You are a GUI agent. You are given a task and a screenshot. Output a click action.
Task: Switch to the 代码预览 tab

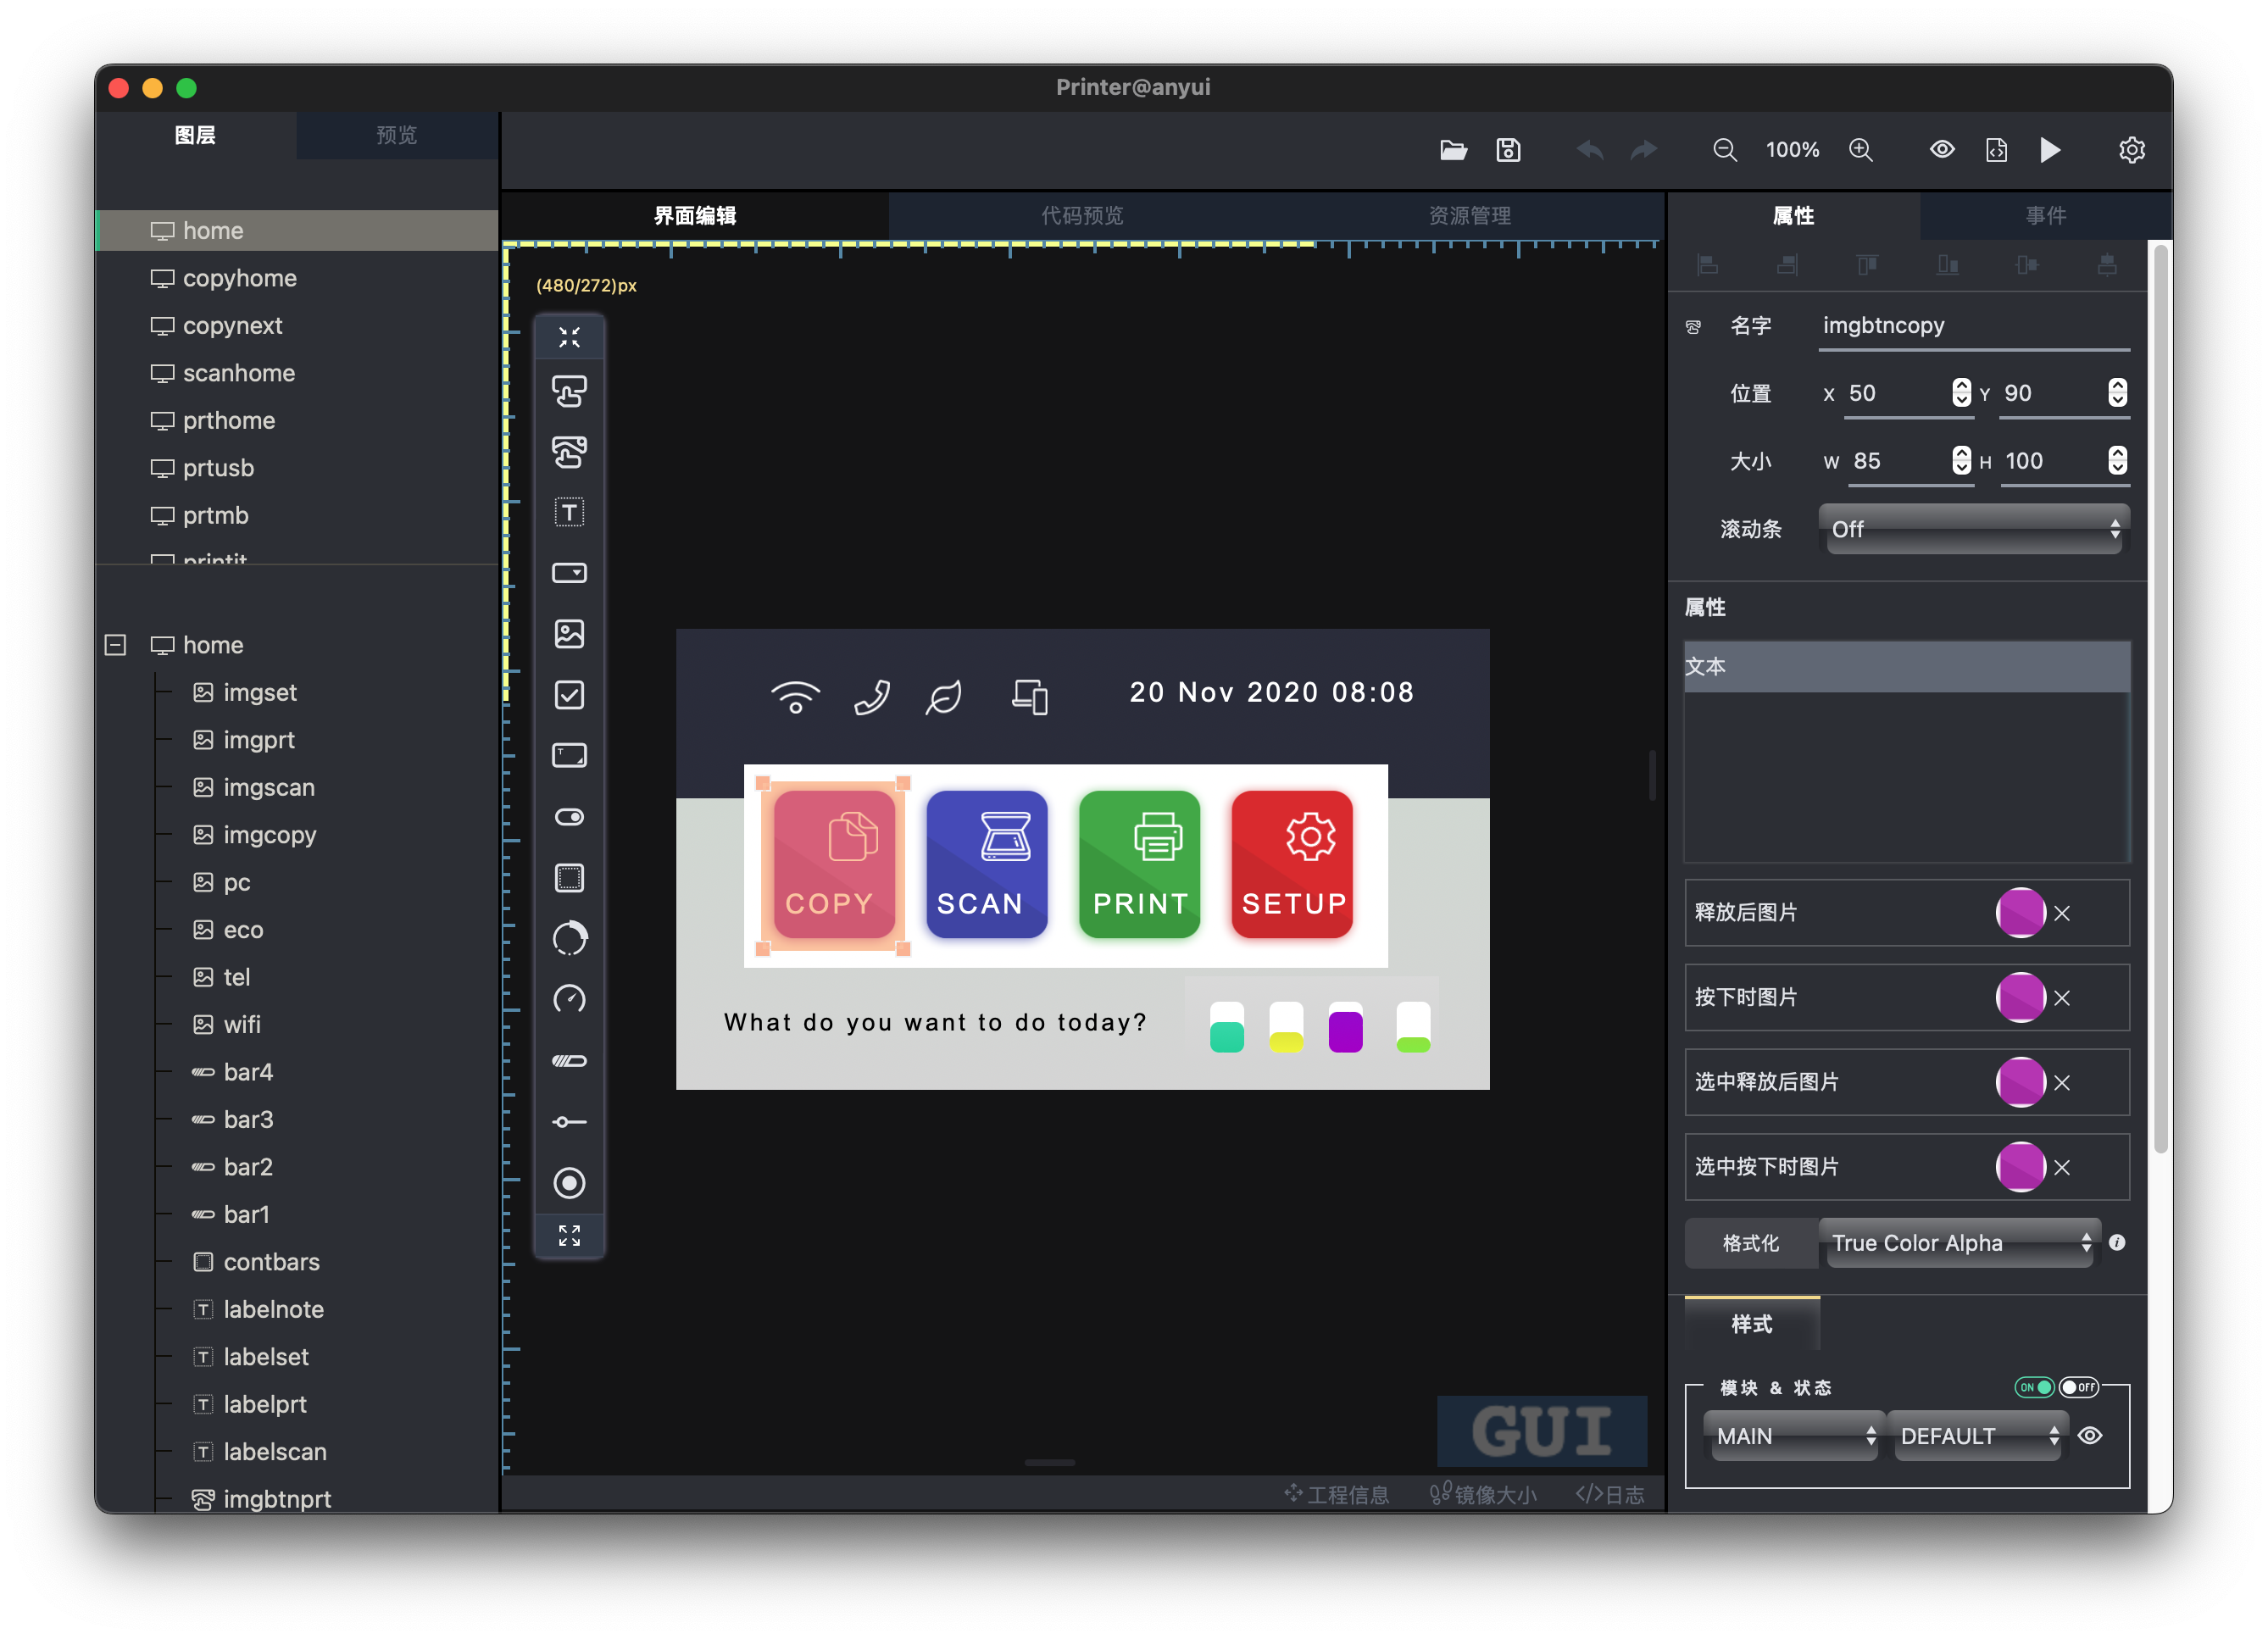point(1082,214)
